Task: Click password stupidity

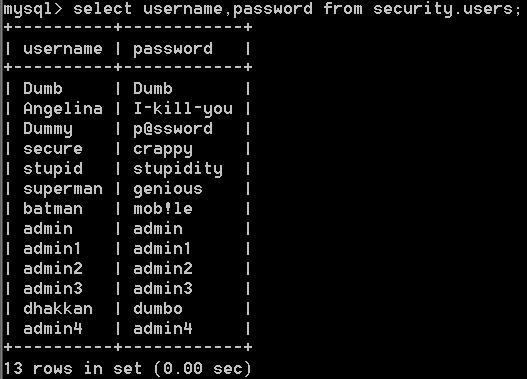Action: point(178,170)
